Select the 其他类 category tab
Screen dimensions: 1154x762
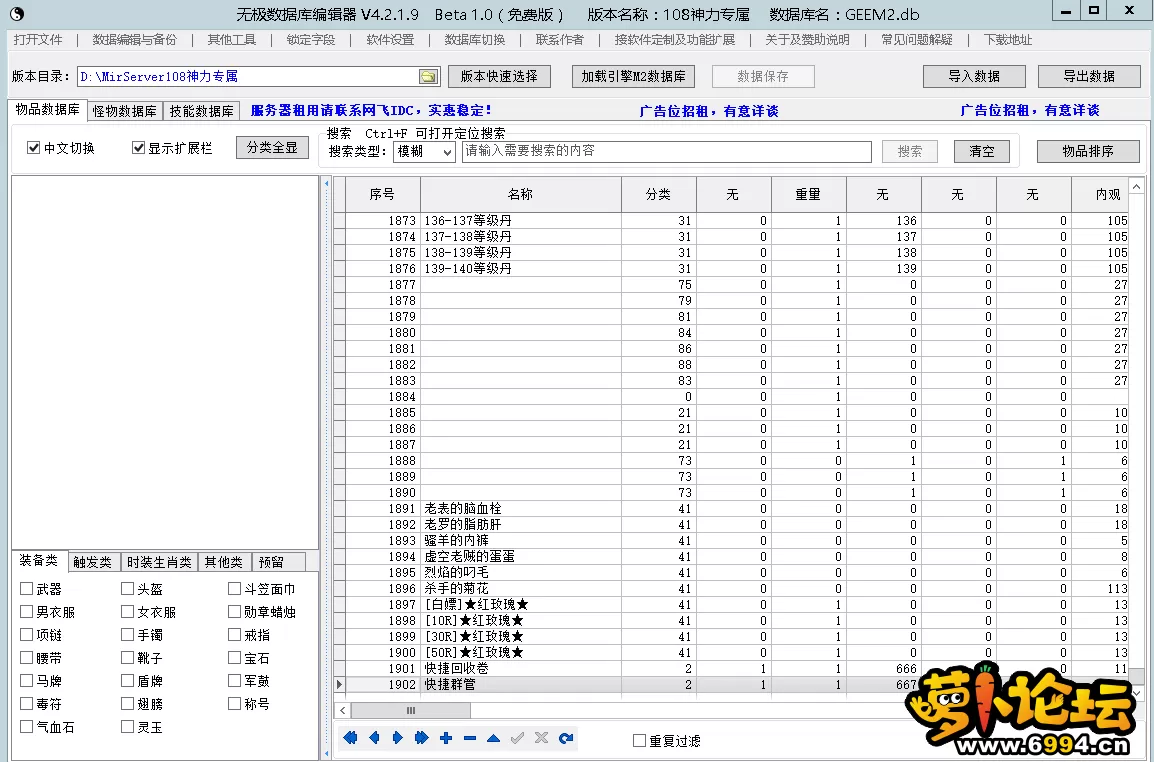(224, 562)
